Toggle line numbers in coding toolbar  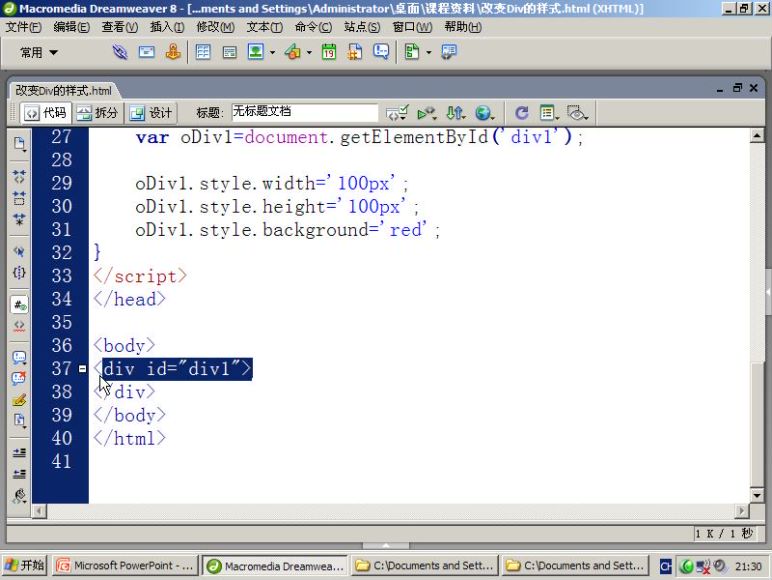[x=19, y=305]
